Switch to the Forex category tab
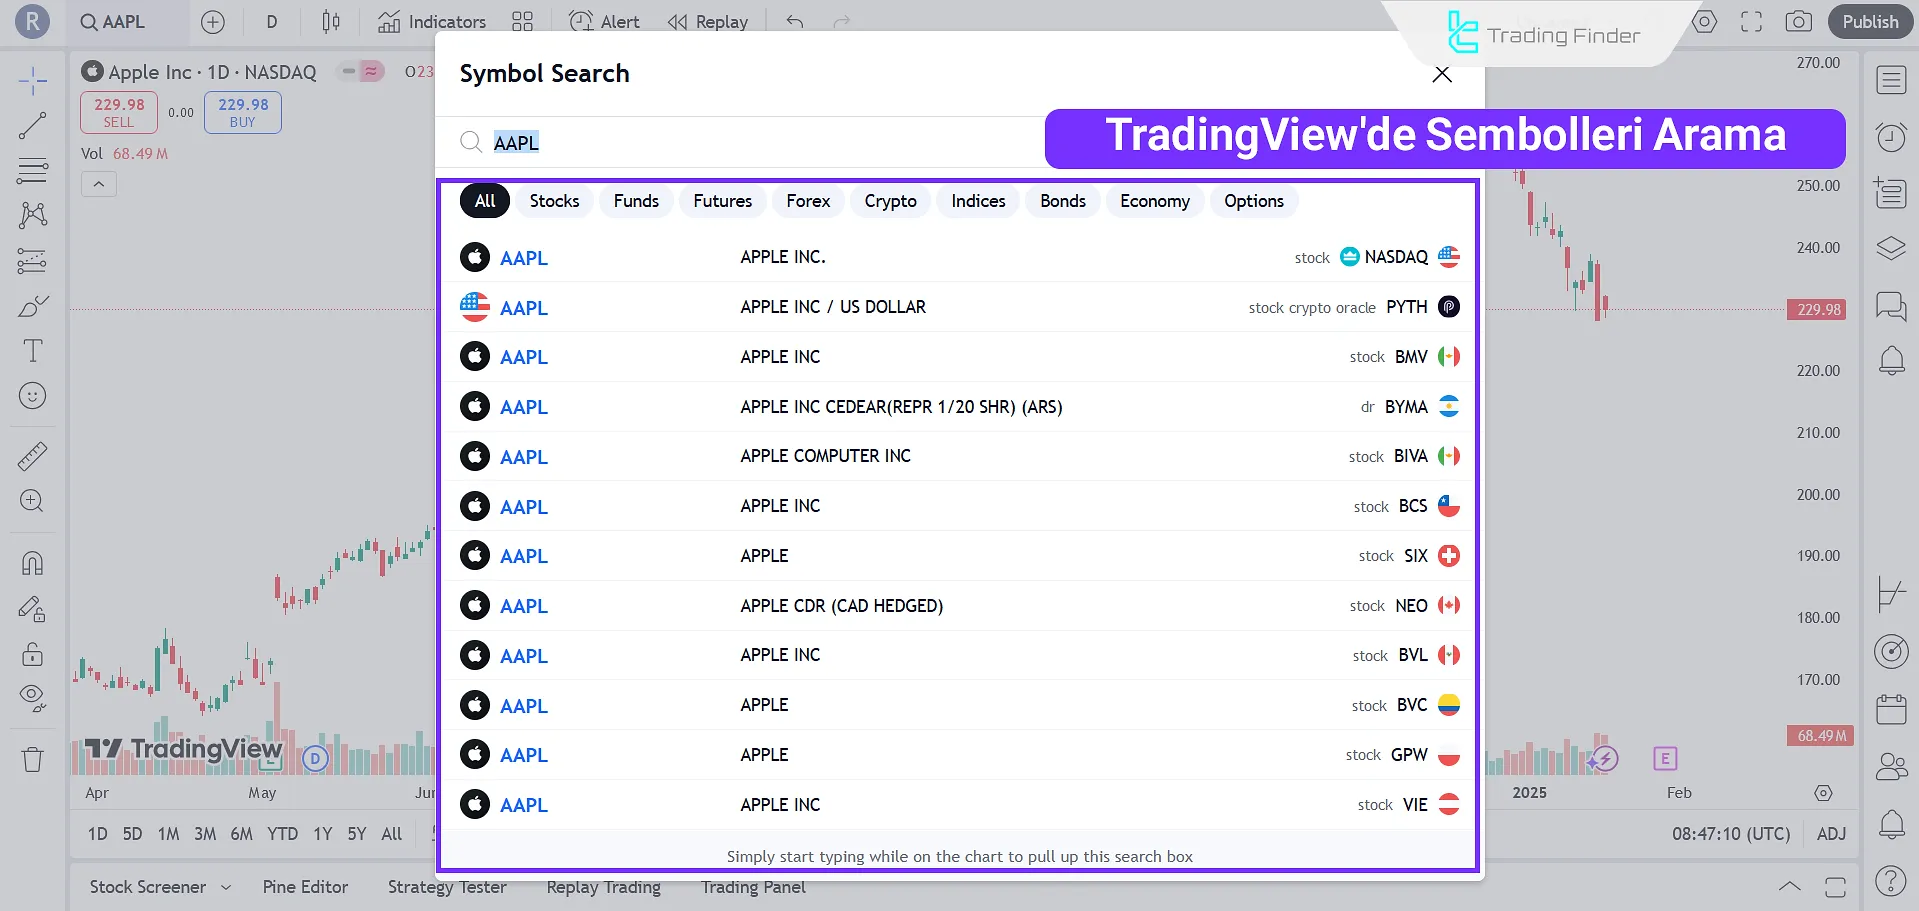This screenshot has height=911, width=1919. coord(807,201)
